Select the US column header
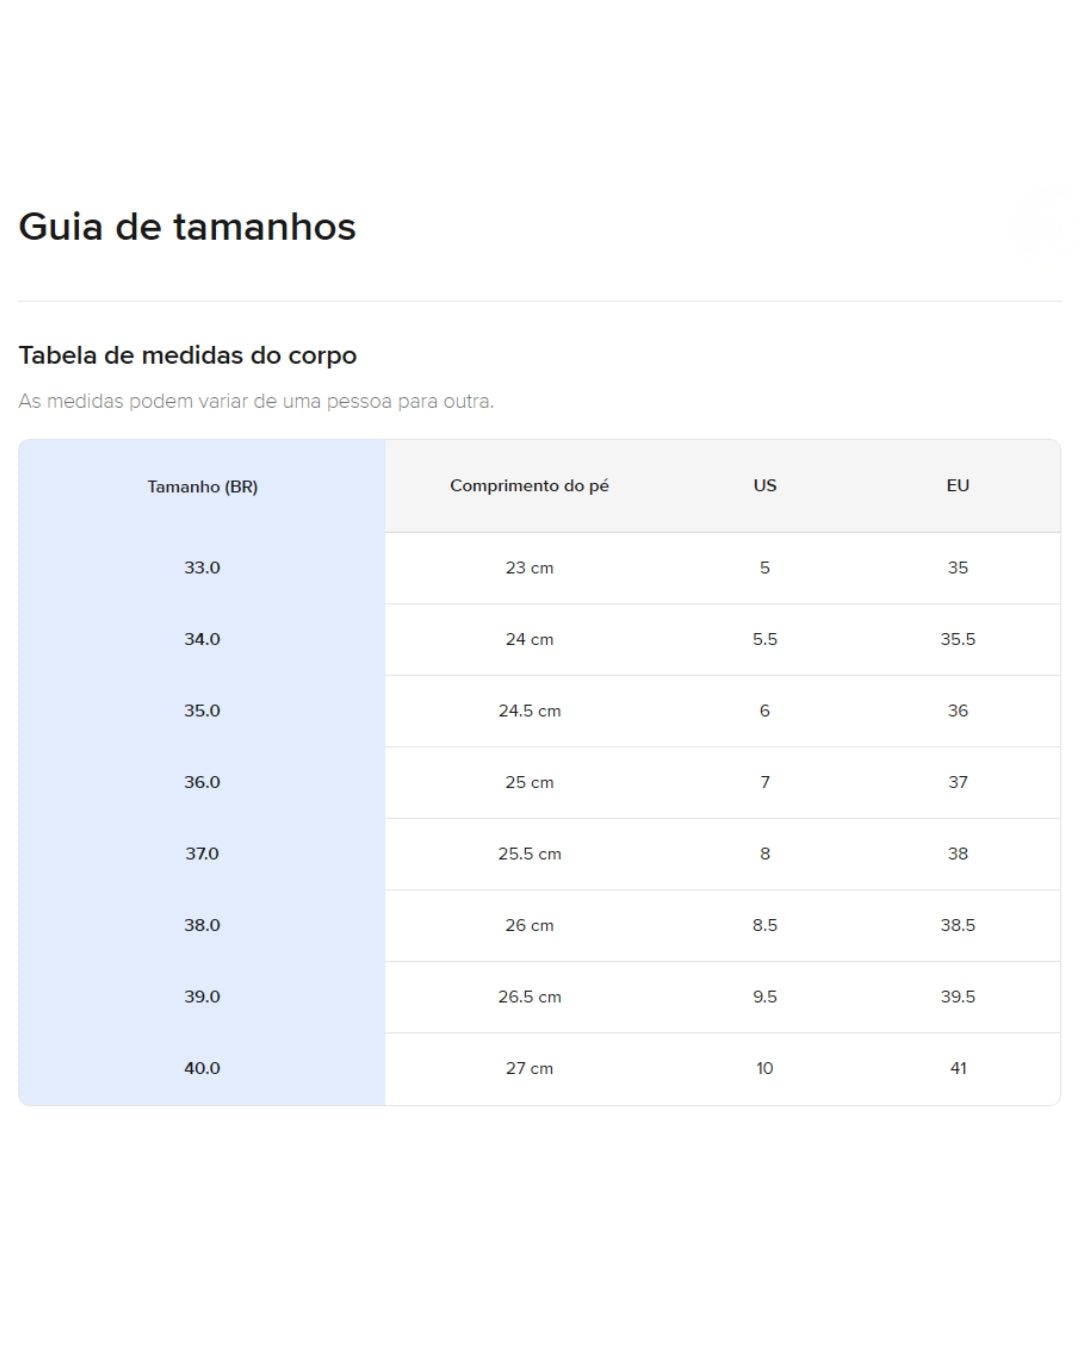The width and height of the screenshot is (1080, 1350). pos(764,486)
